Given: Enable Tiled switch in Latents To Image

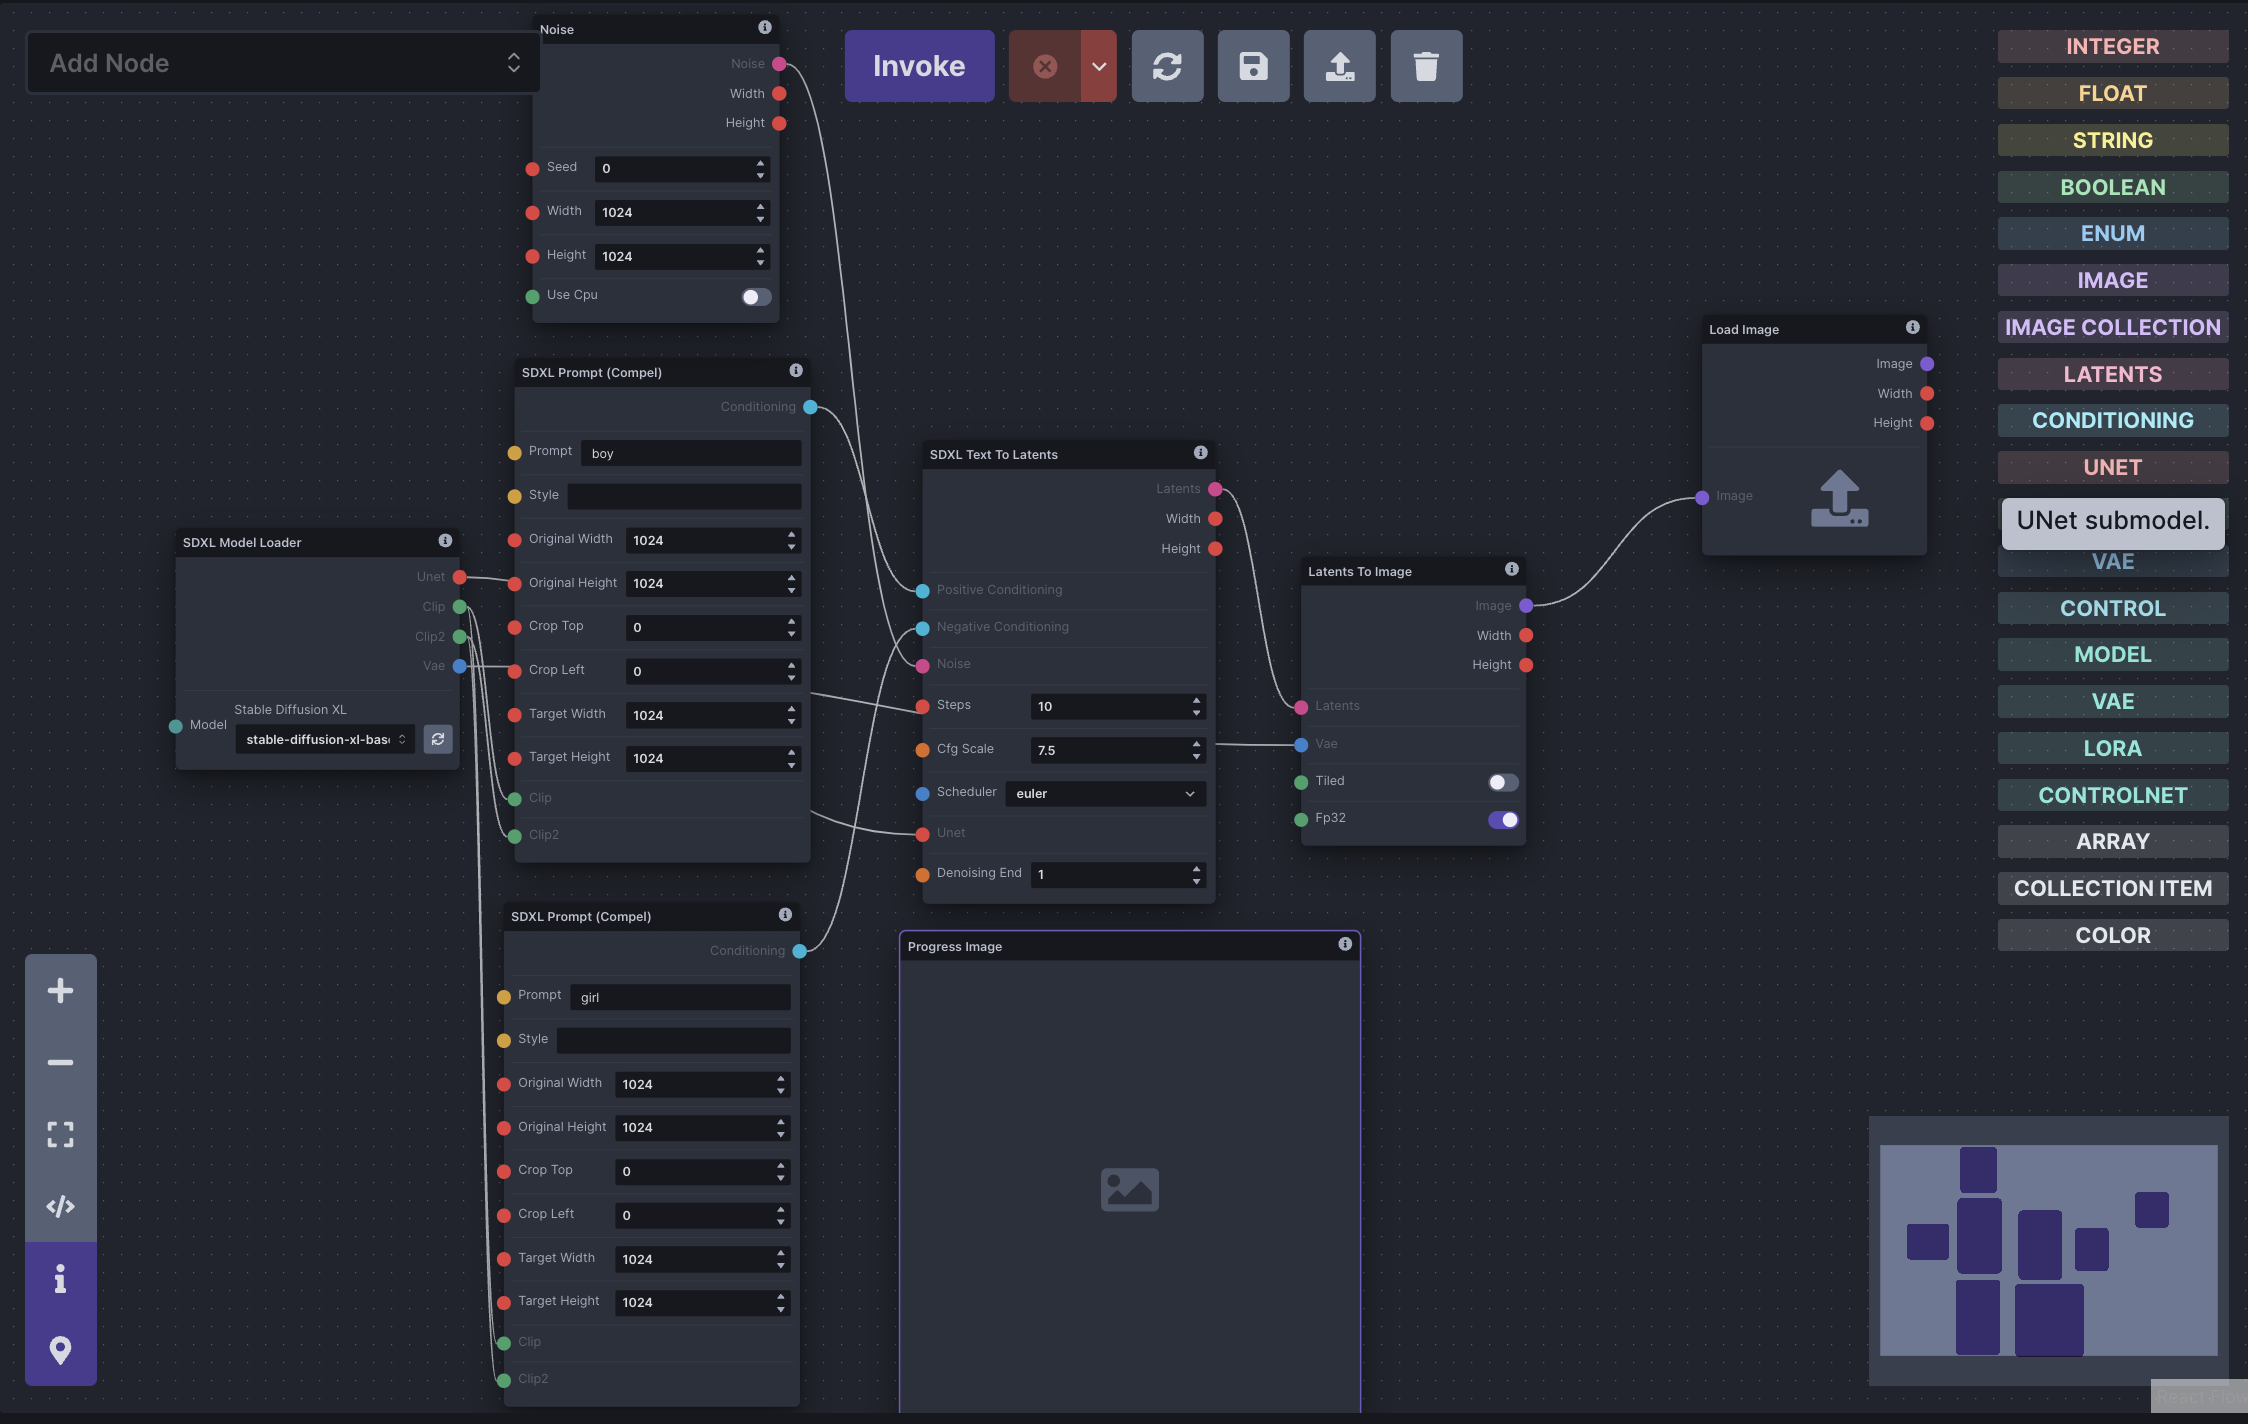Looking at the screenshot, I should pos(1502,782).
